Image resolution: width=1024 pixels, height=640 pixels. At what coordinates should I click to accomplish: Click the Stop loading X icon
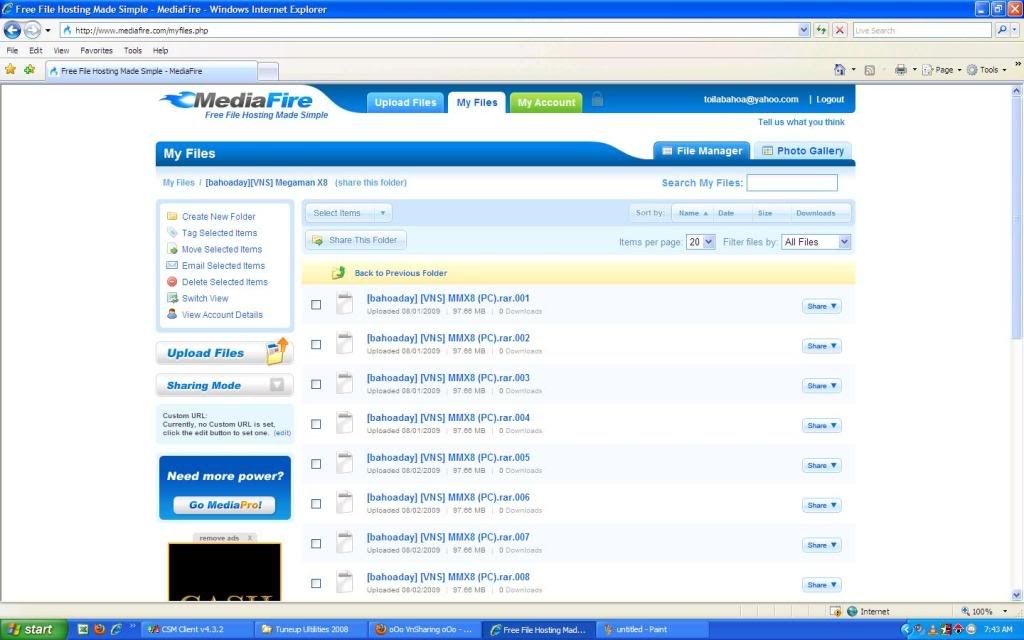coord(840,30)
